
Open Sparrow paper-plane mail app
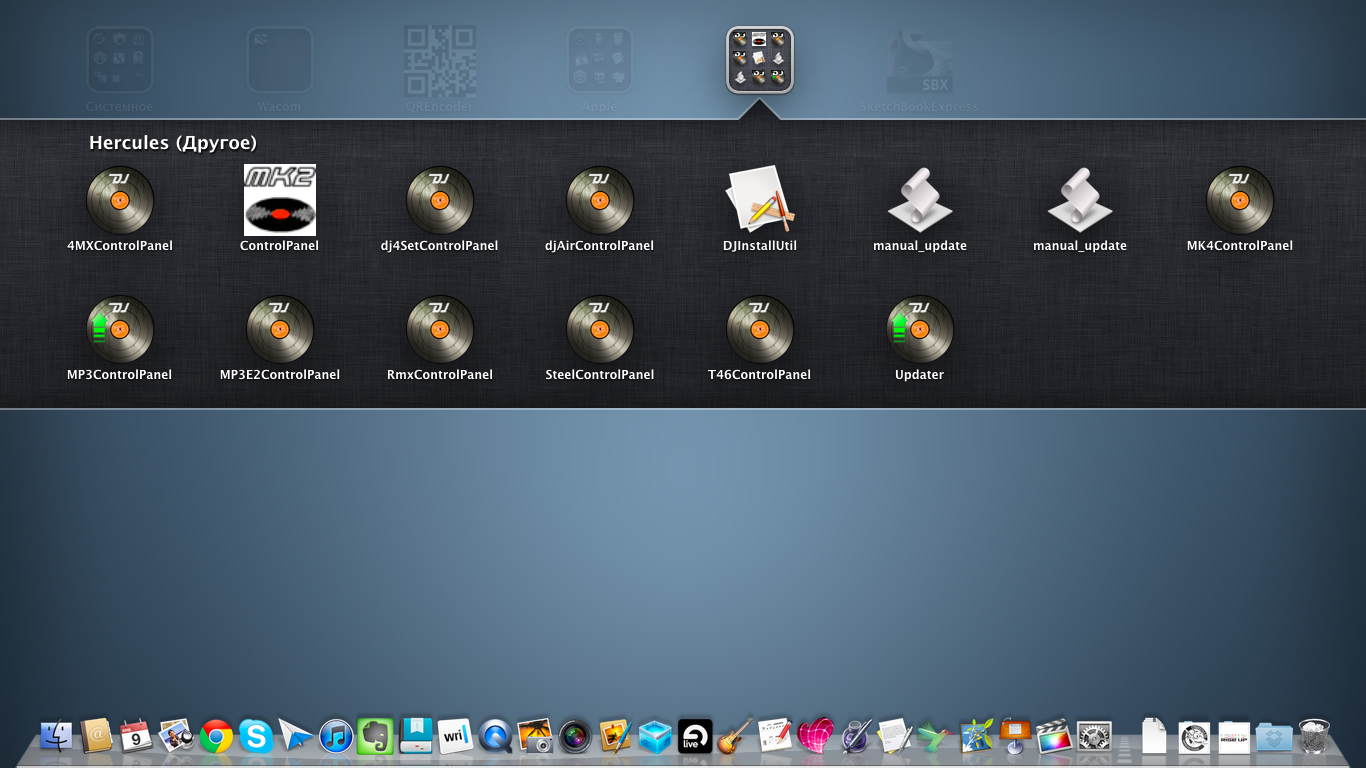coord(296,737)
